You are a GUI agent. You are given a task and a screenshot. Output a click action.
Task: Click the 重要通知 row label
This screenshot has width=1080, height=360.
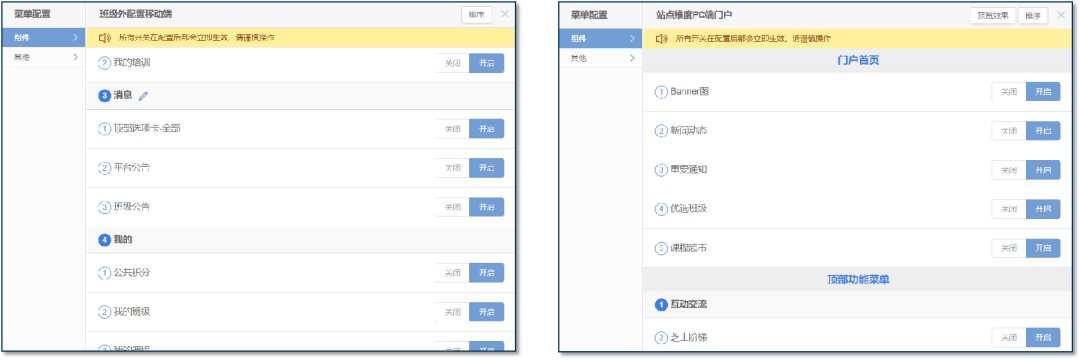[x=688, y=170]
